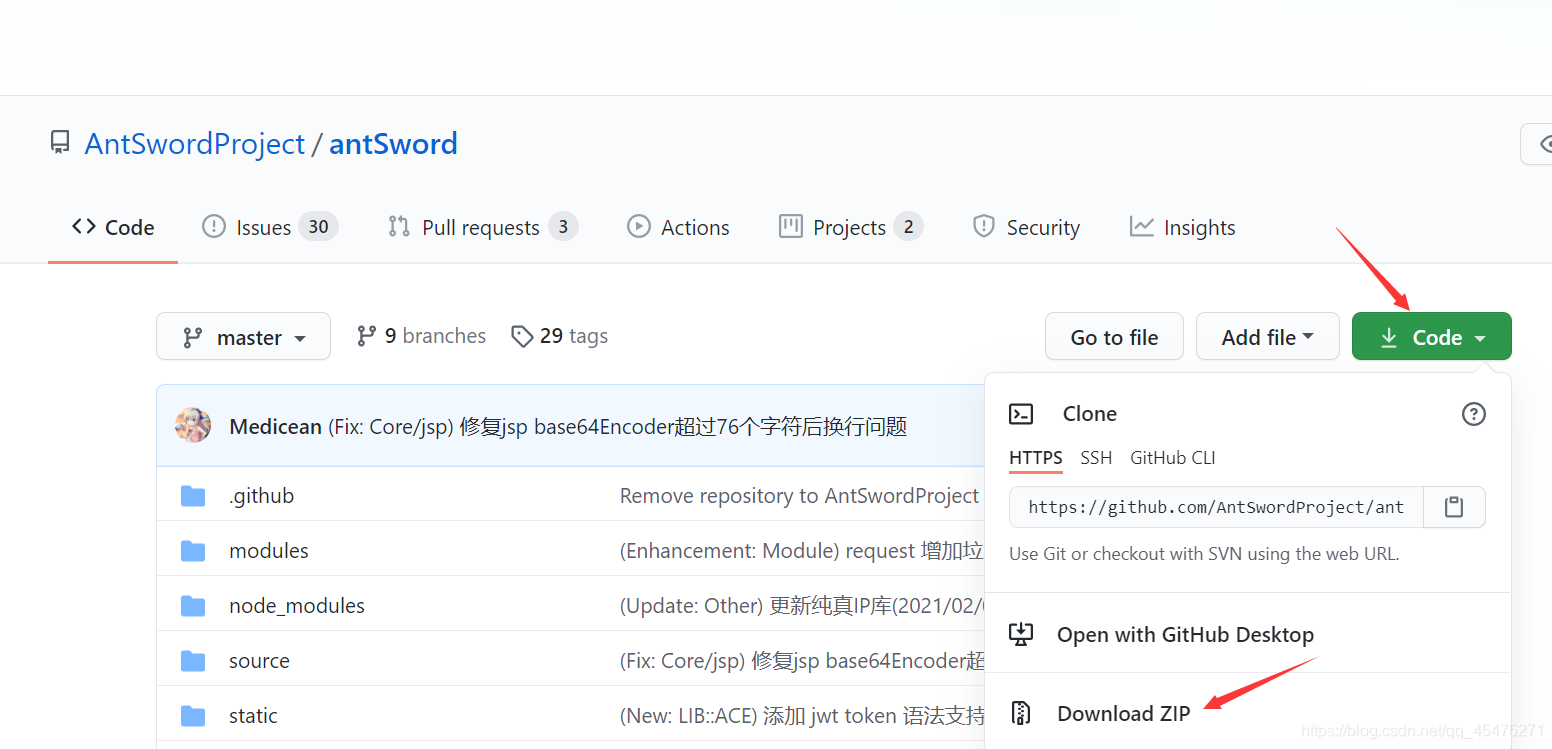The width and height of the screenshot is (1552, 749).
Task: Open Medicean author link
Action: (276, 427)
